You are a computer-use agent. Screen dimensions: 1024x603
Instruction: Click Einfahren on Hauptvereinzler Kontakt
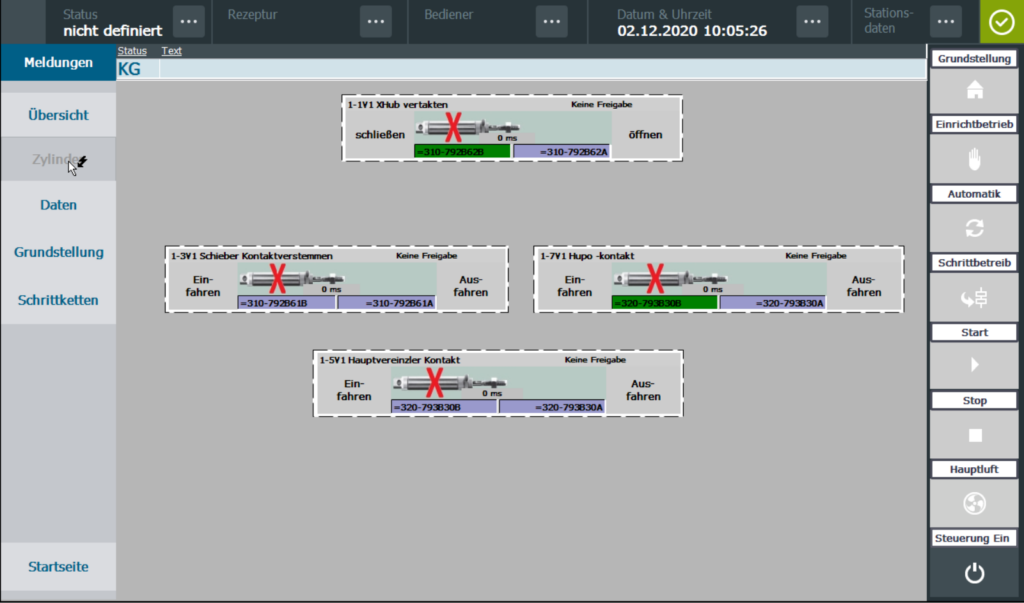(x=353, y=390)
